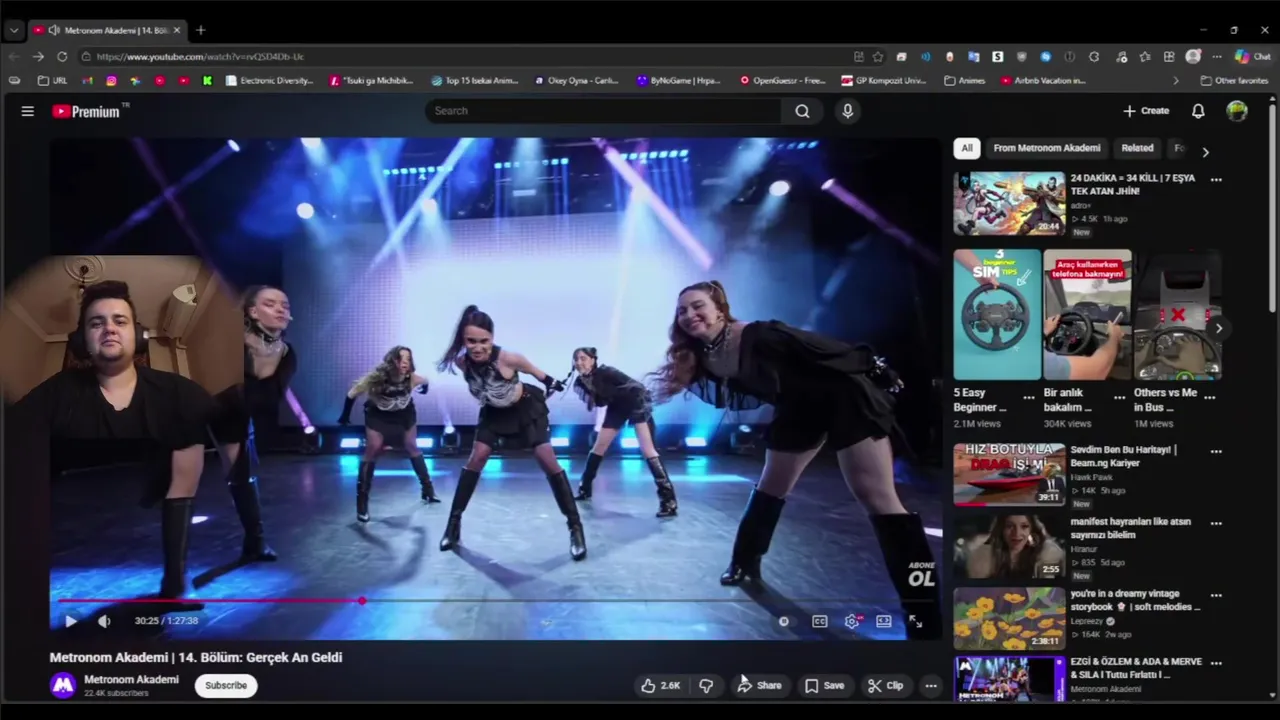
Task: Go forward in browser history
Action: click(x=38, y=57)
